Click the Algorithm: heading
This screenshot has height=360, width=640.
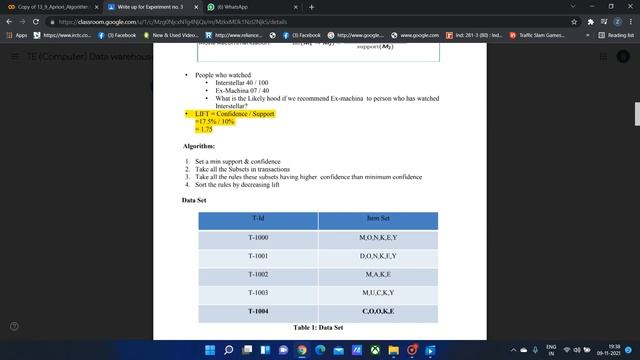(199, 146)
